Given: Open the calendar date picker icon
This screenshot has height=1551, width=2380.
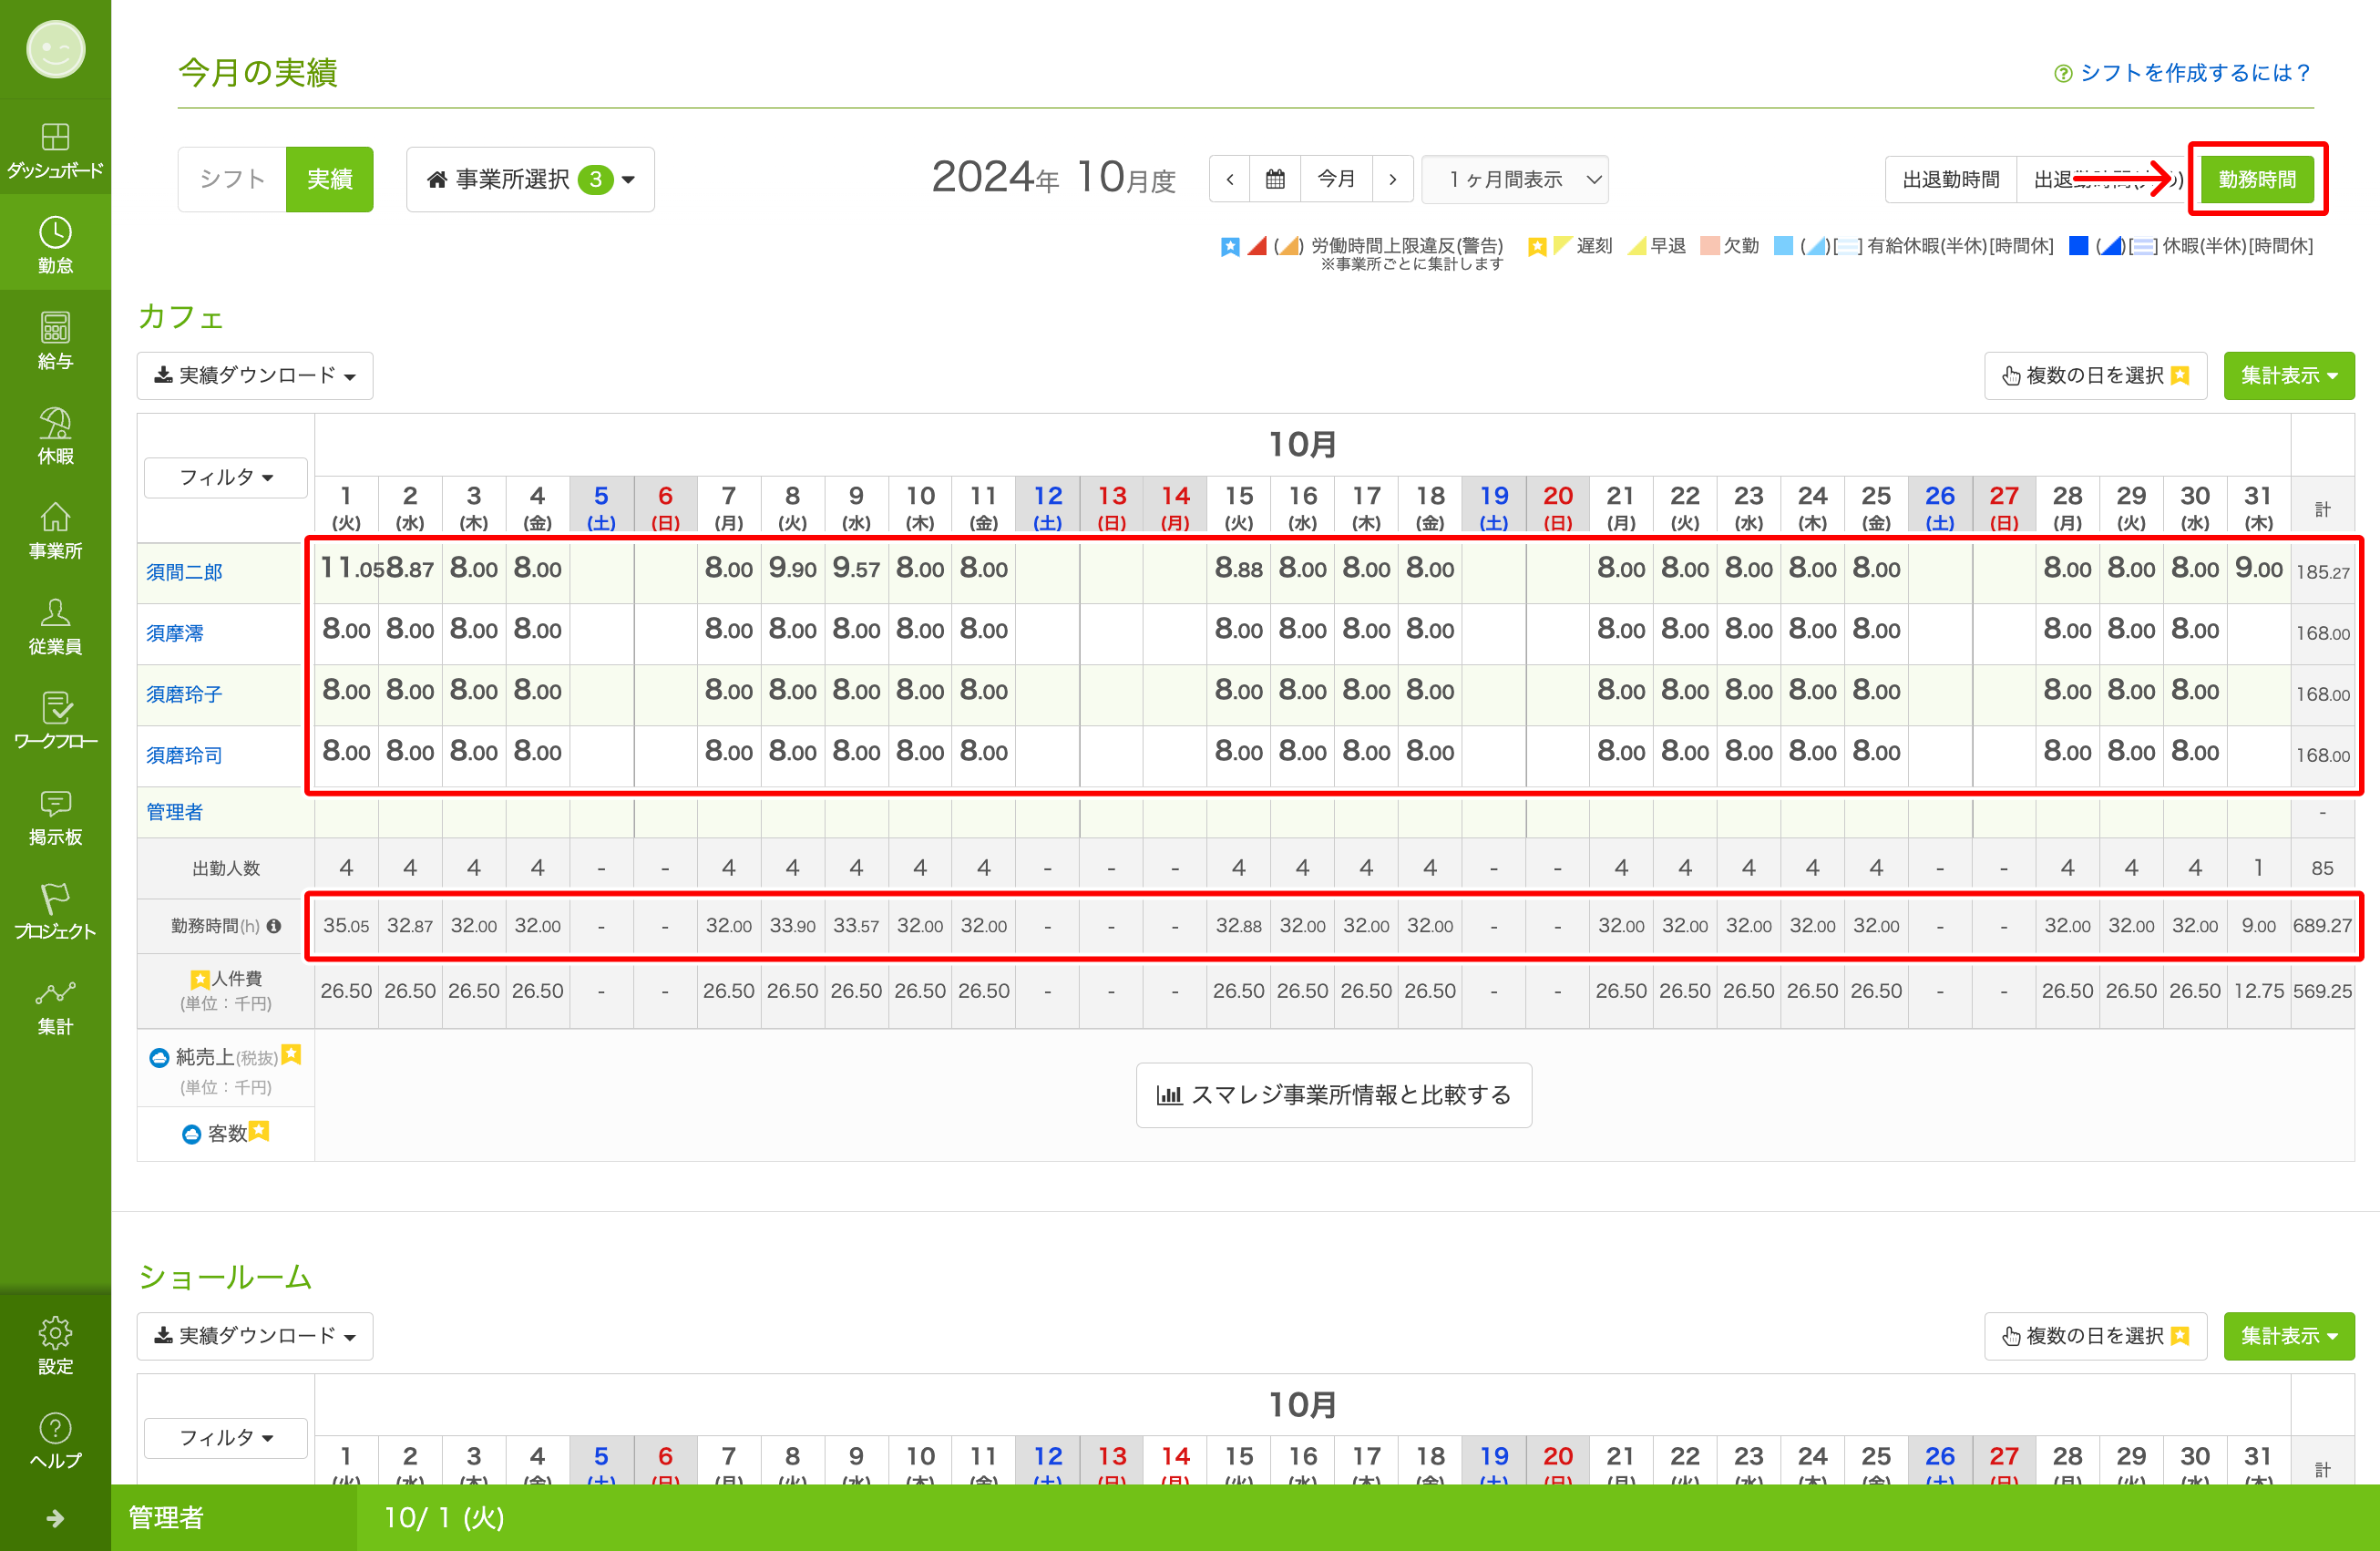Looking at the screenshot, I should 1275,179.
